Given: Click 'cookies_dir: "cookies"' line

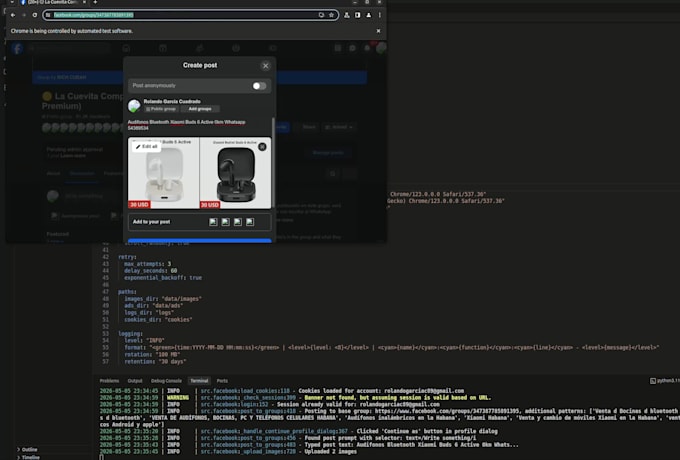Looking at the screenshot, I should [x=158, y=320].
